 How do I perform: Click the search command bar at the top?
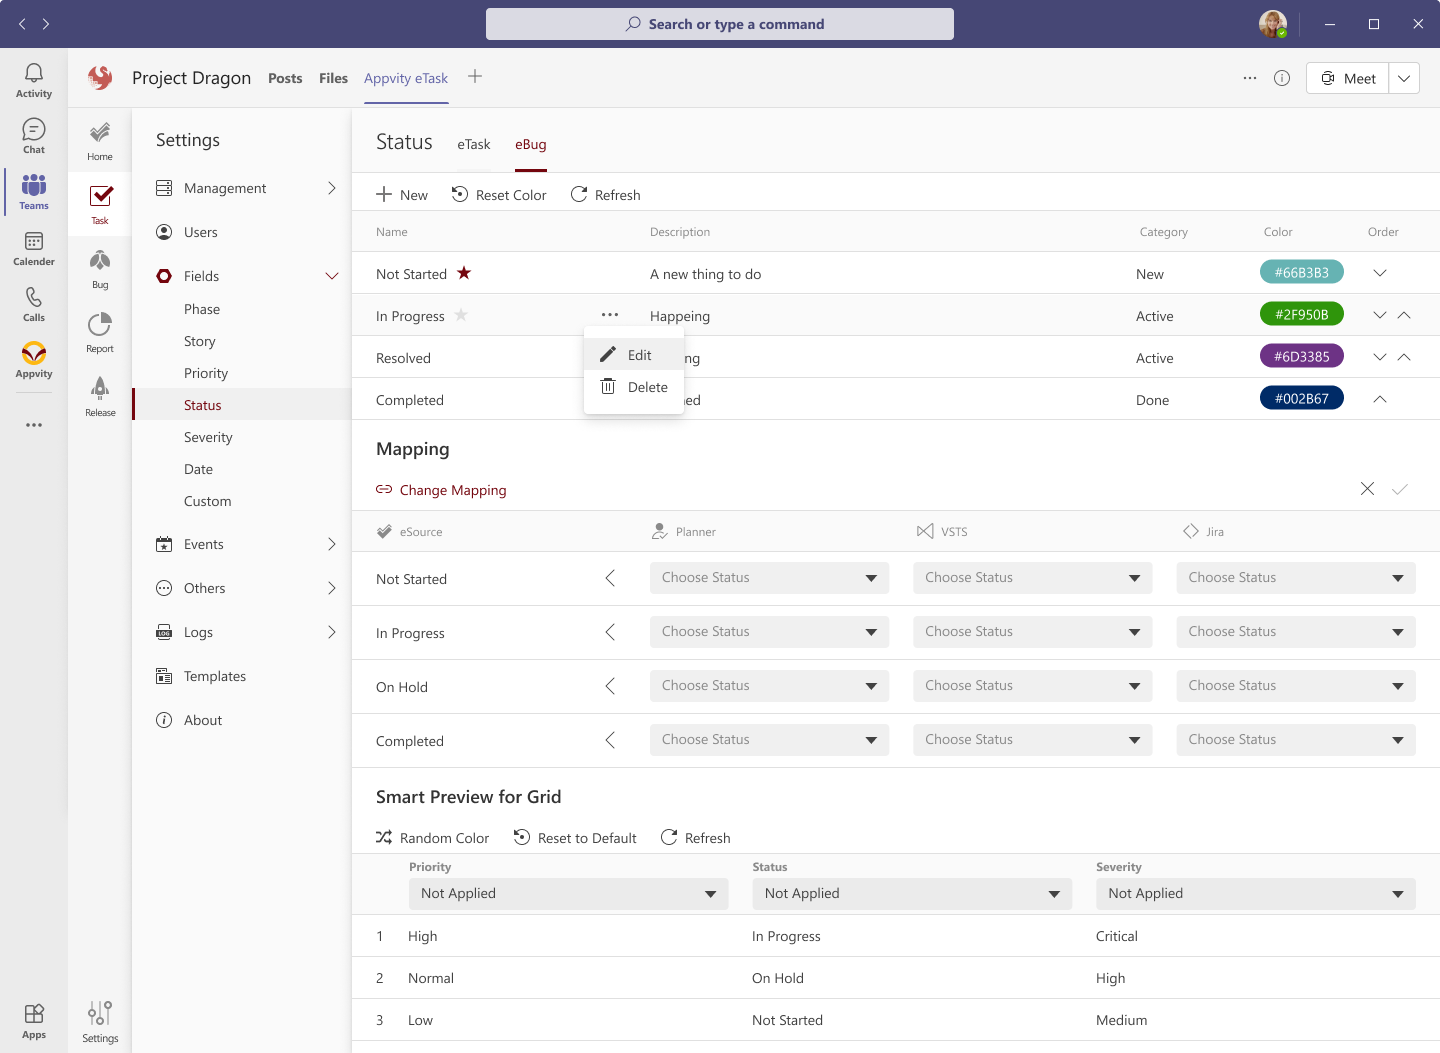click(x=719, y=23)
